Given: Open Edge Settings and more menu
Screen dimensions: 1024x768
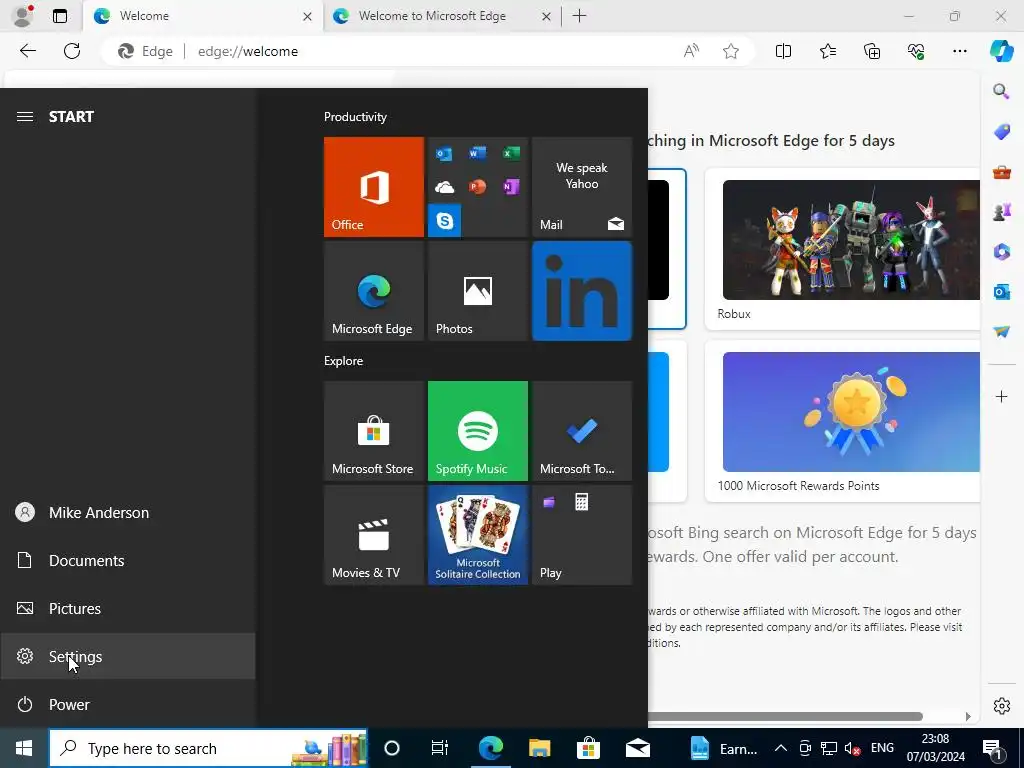Looking at the screenshot, I should 959,51.
